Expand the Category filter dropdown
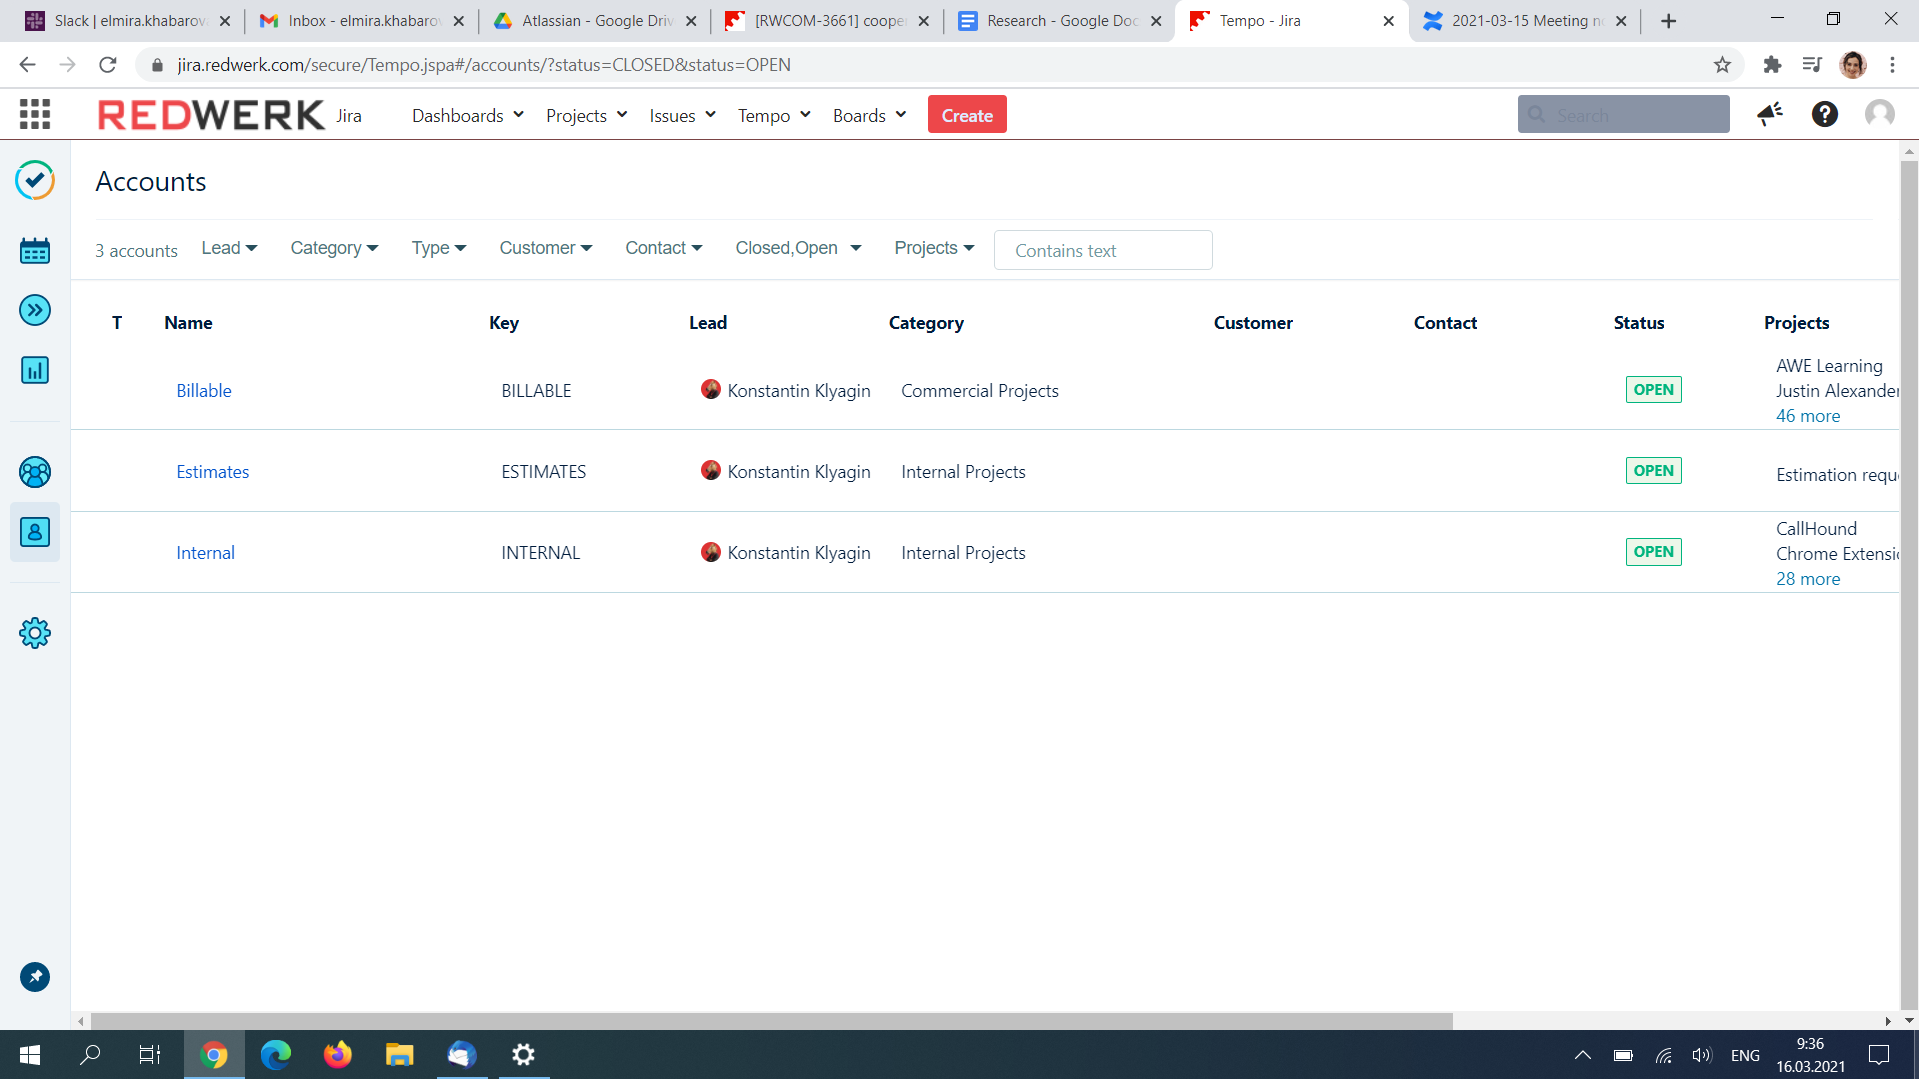The width and height of the screenshot is (1919, 1079). pos(334,248)
